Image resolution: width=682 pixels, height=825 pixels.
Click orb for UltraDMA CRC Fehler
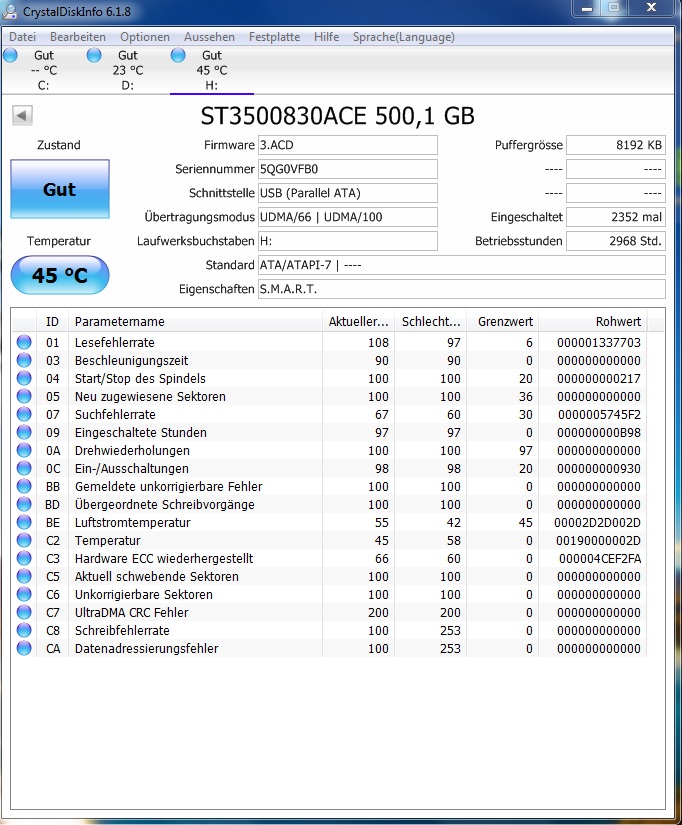(24, 612)
